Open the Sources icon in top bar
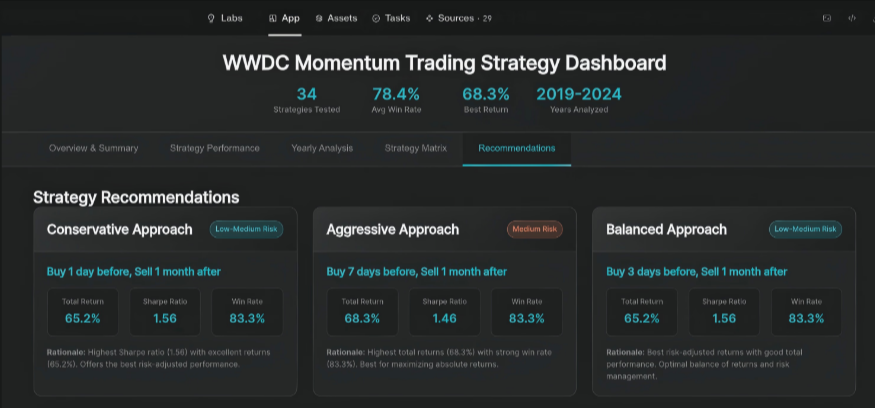This screenshot has width=875, height=408. pyautogui.click(x=429, y=18)
